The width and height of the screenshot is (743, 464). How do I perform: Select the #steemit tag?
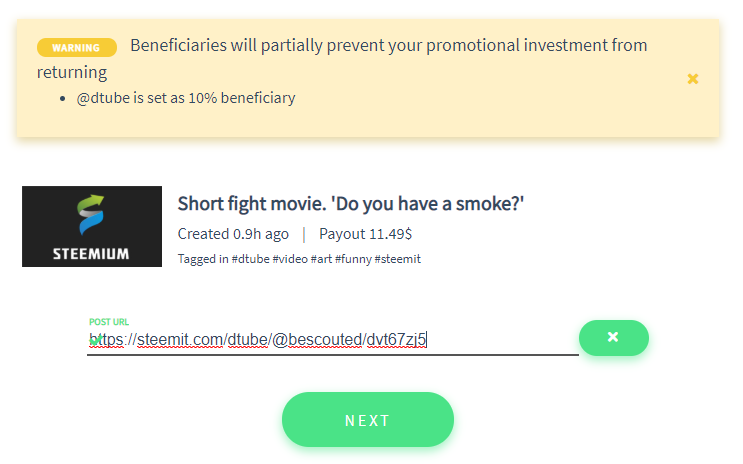[x=398, y=259]
